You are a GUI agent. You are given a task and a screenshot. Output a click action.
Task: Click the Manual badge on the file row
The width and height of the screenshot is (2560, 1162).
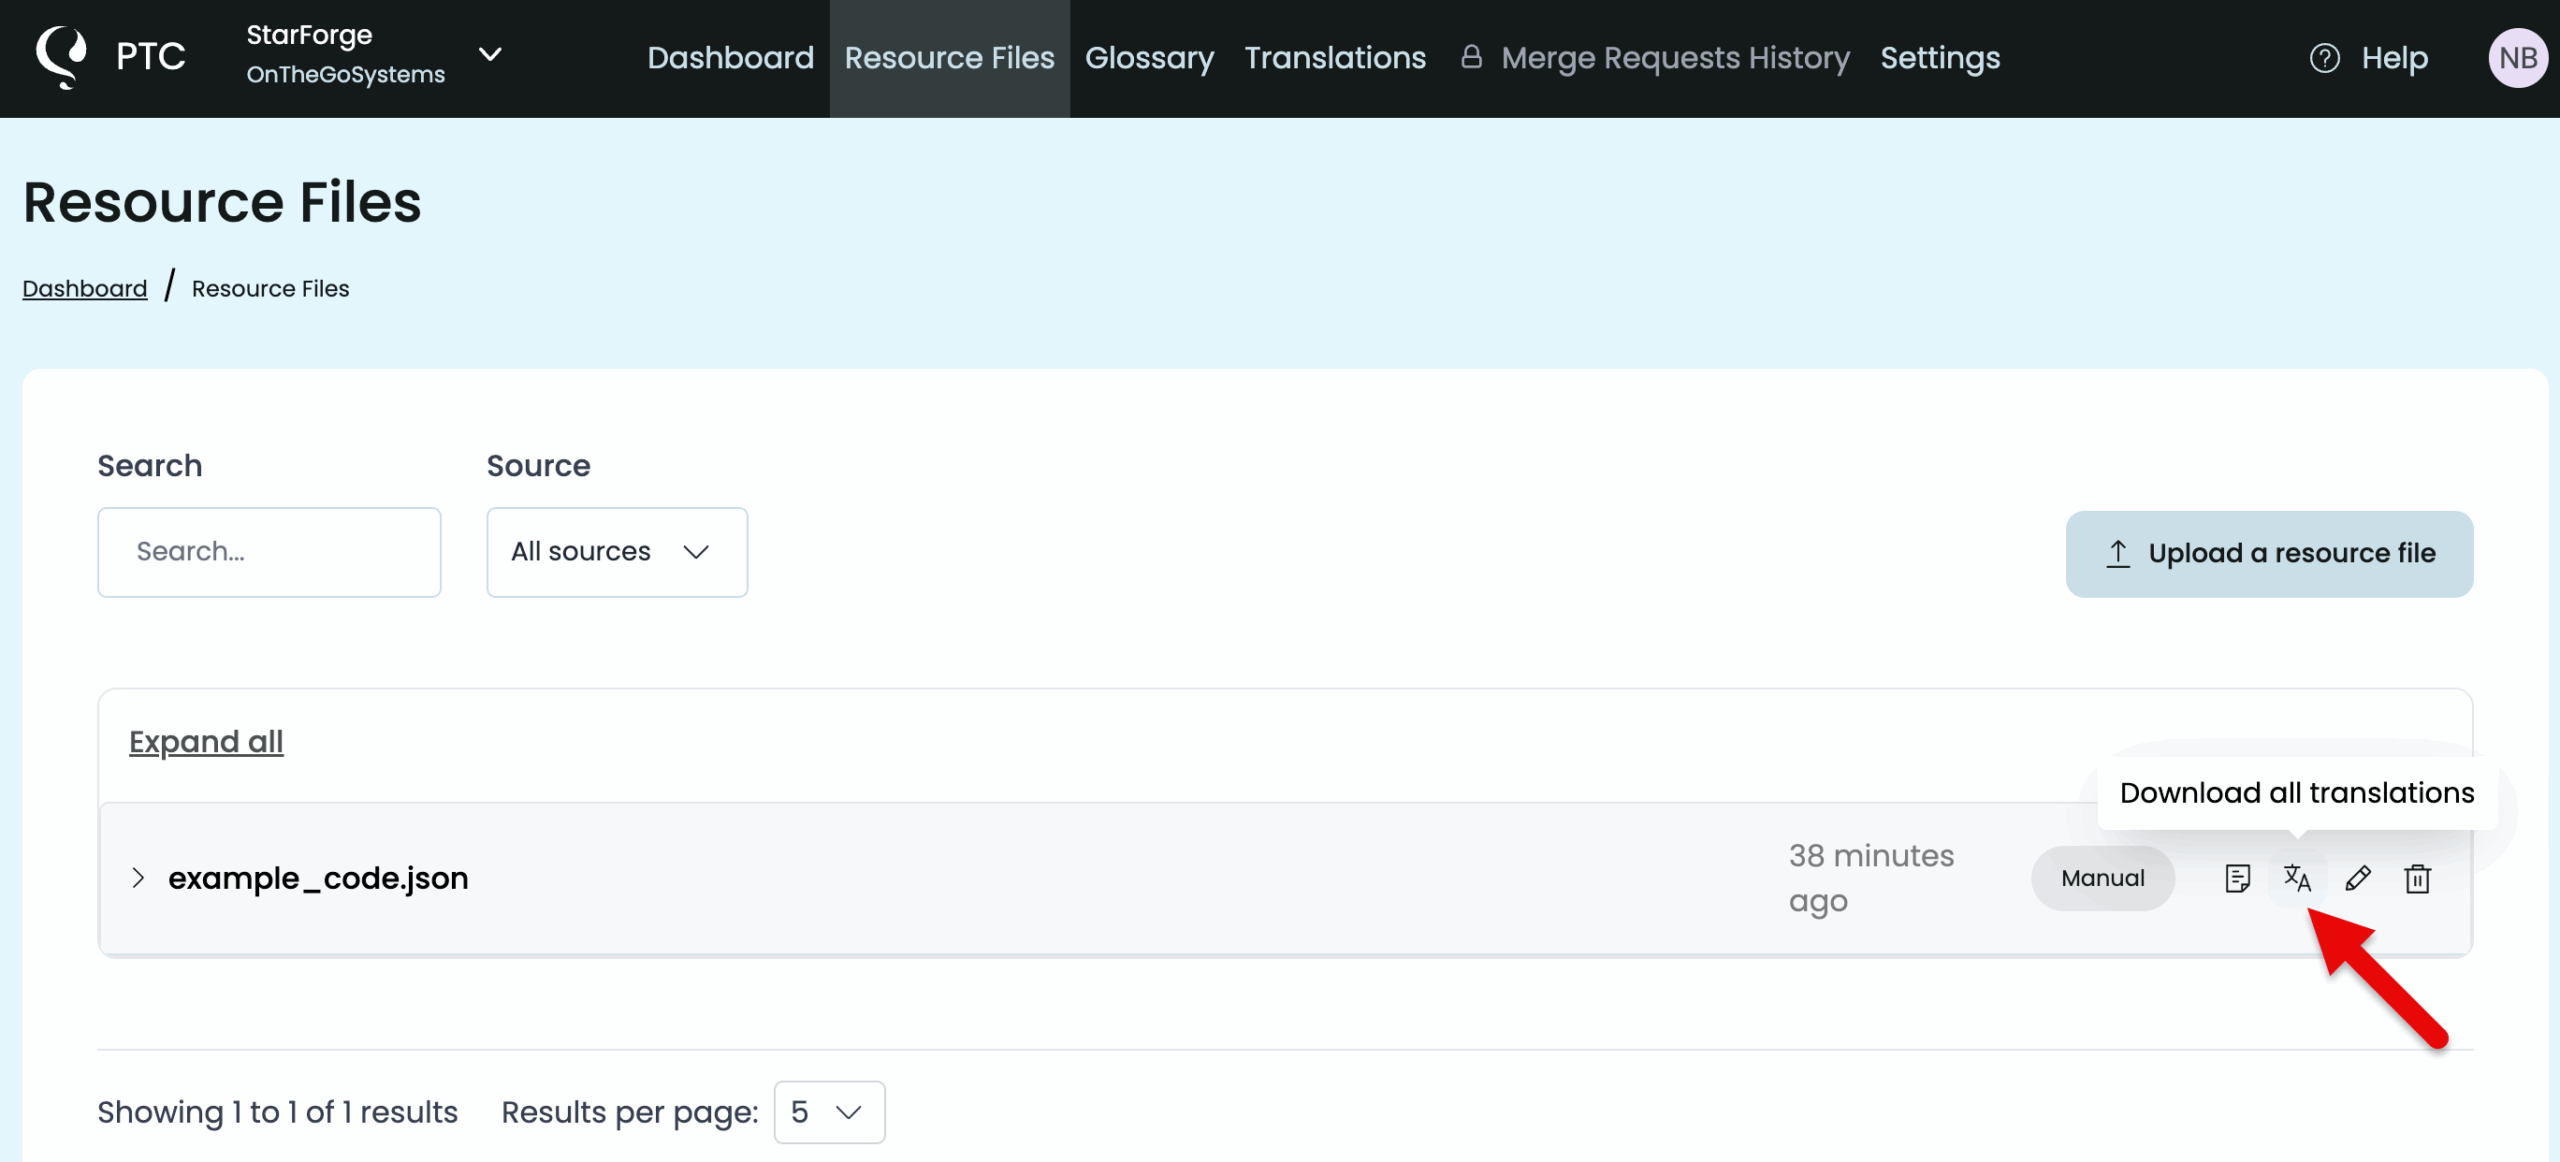point(2102,878)
